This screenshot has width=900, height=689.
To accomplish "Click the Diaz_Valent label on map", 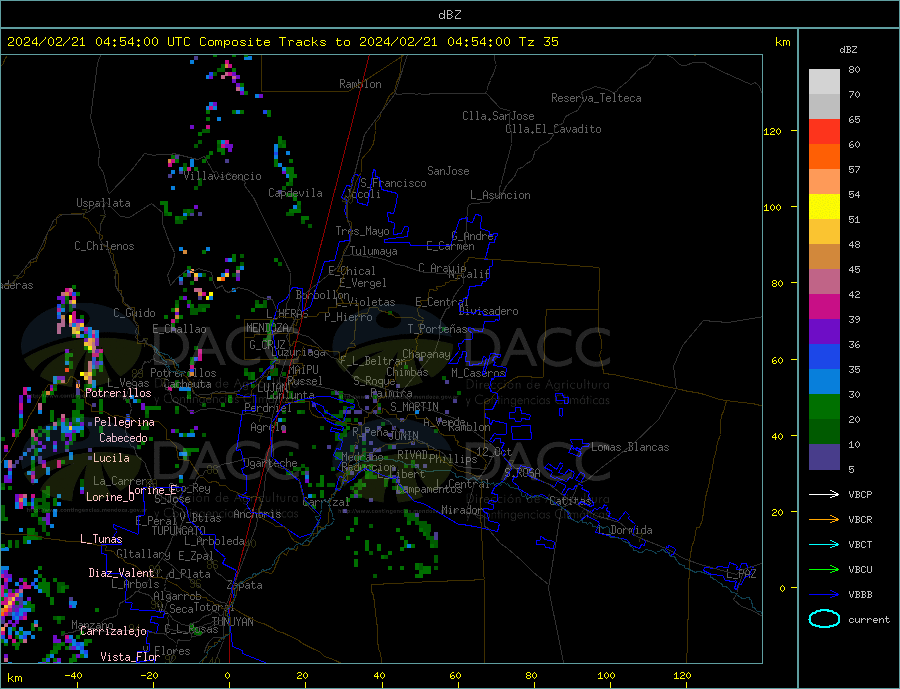I will point(121,573).
